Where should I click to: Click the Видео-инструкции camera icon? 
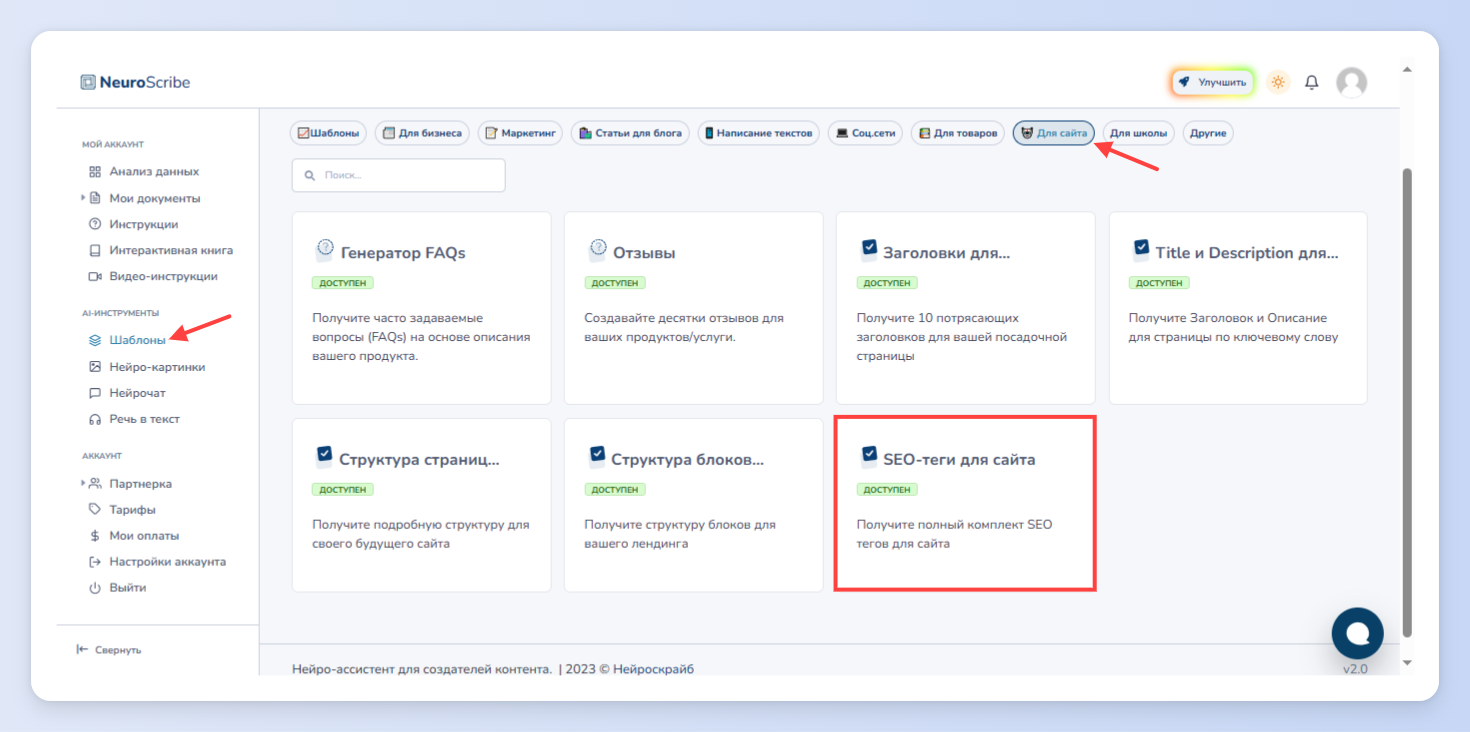point(95,276)
